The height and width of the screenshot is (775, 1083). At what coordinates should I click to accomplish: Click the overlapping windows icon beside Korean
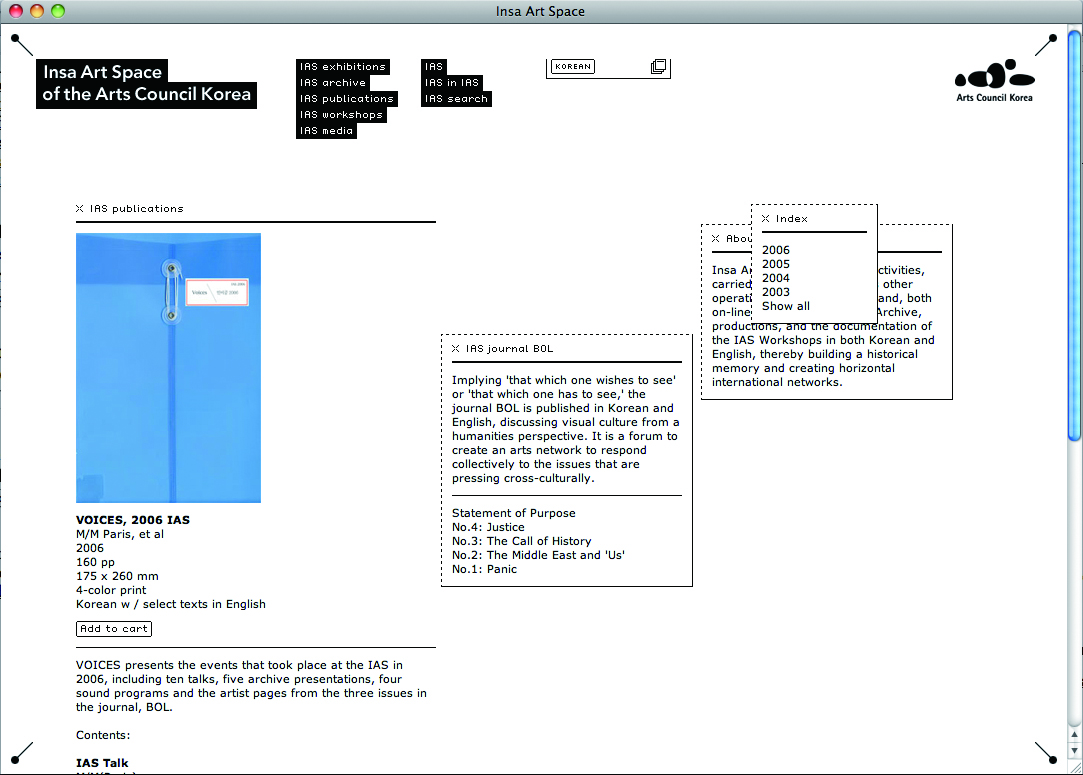(x=658, y=67)
